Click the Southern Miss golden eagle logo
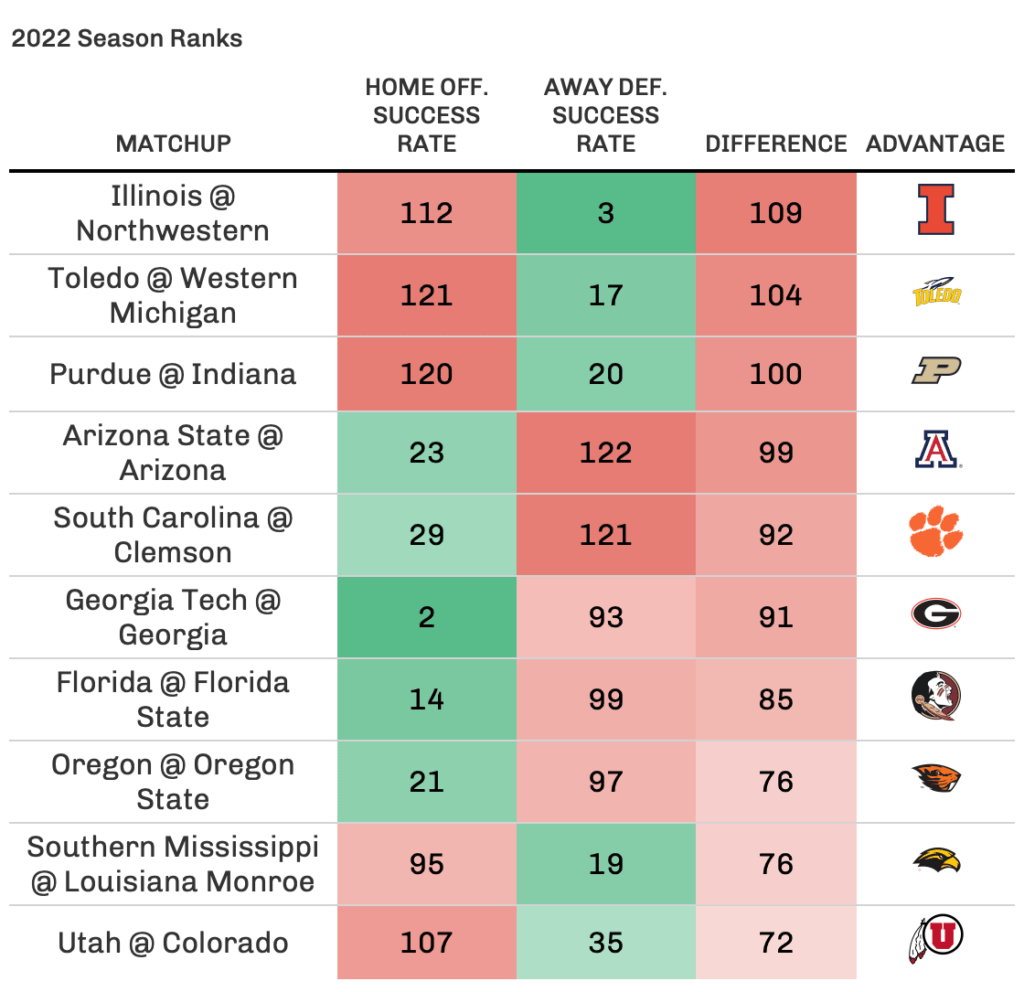The width and height of the screenshot is (1024, 992). (x=935, y=863)
